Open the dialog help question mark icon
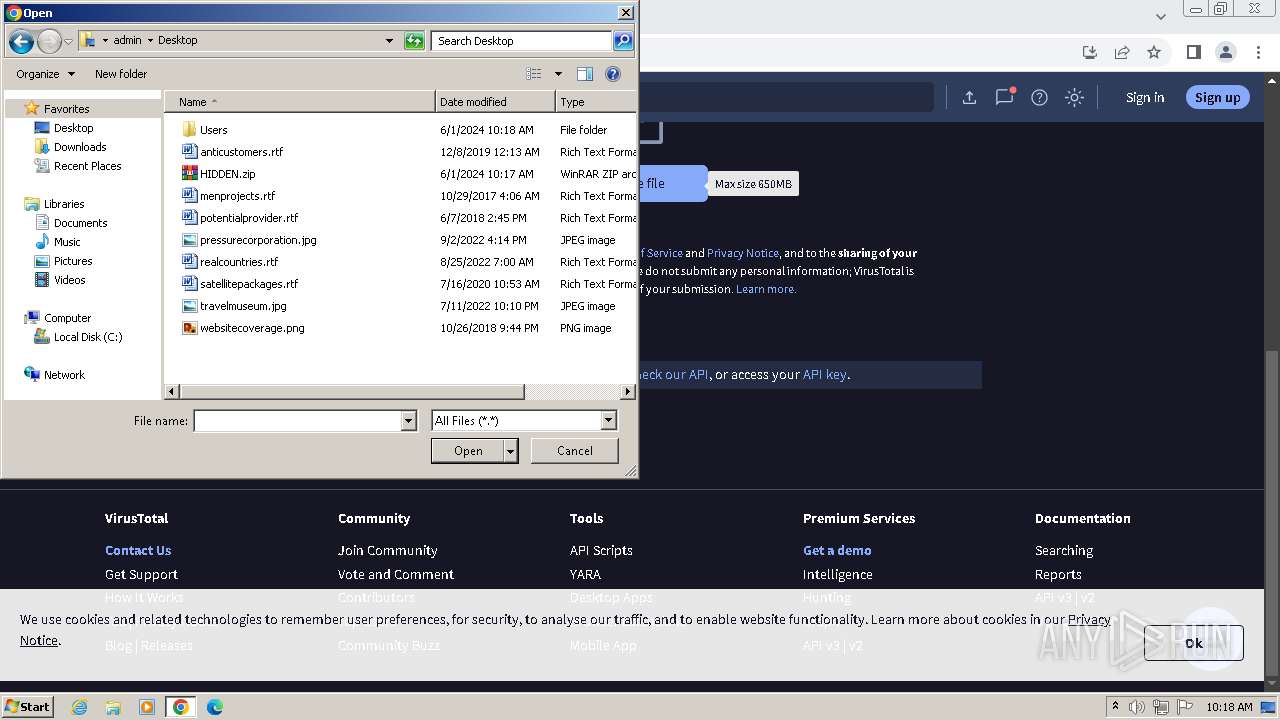The height and width of the screenshot is (720, 1280). pyautogui.click(x=613, y=74)
